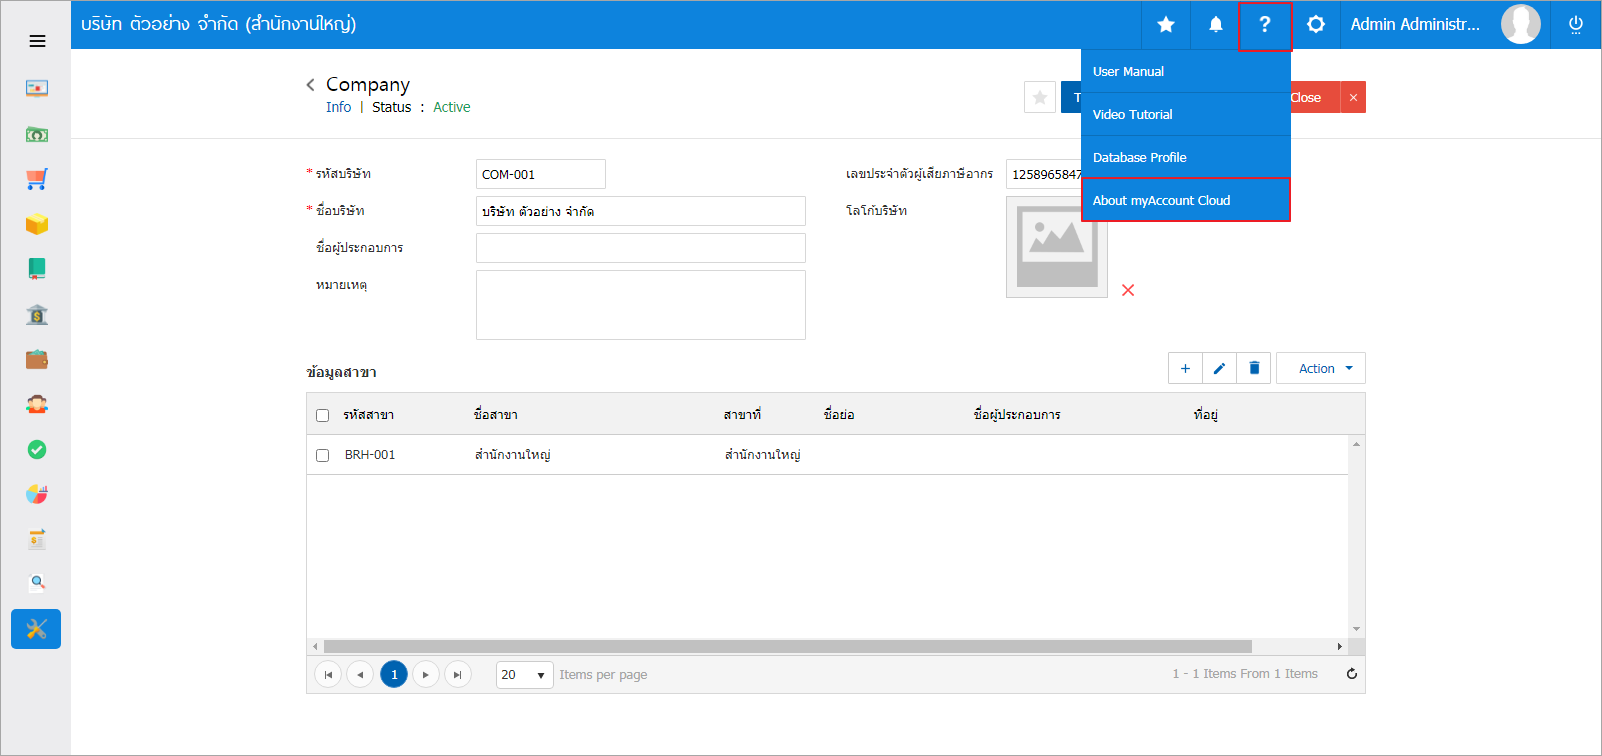1602x756 pixels.
Task: Open the pie chart reports module
Action: pos(37,494)
